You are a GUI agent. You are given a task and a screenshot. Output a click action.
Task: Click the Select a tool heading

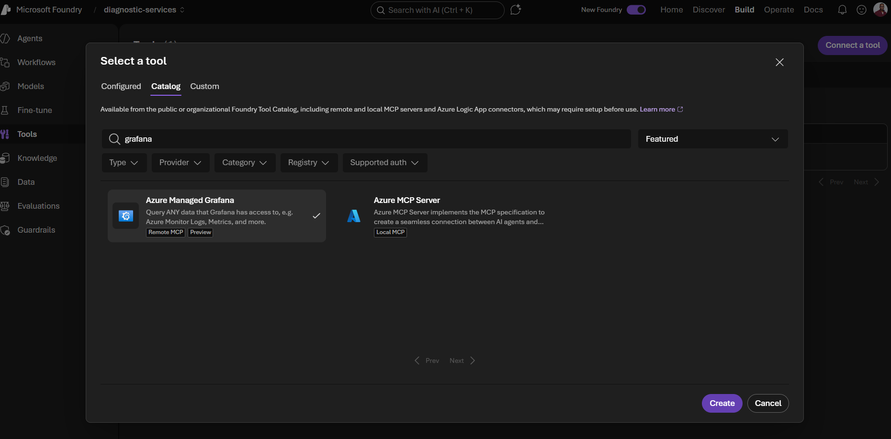click(134, 61)
